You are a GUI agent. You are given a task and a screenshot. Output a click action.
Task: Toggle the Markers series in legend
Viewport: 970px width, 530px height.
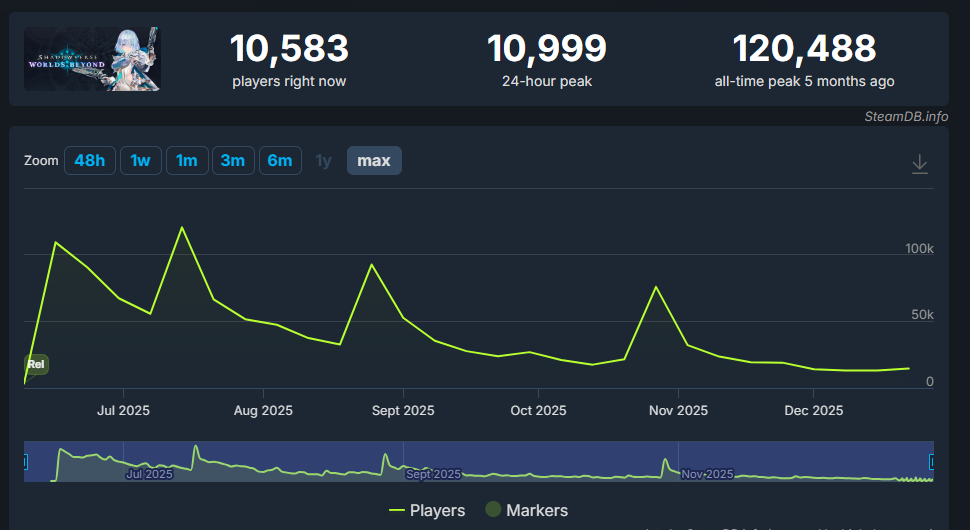pos(527,510)
